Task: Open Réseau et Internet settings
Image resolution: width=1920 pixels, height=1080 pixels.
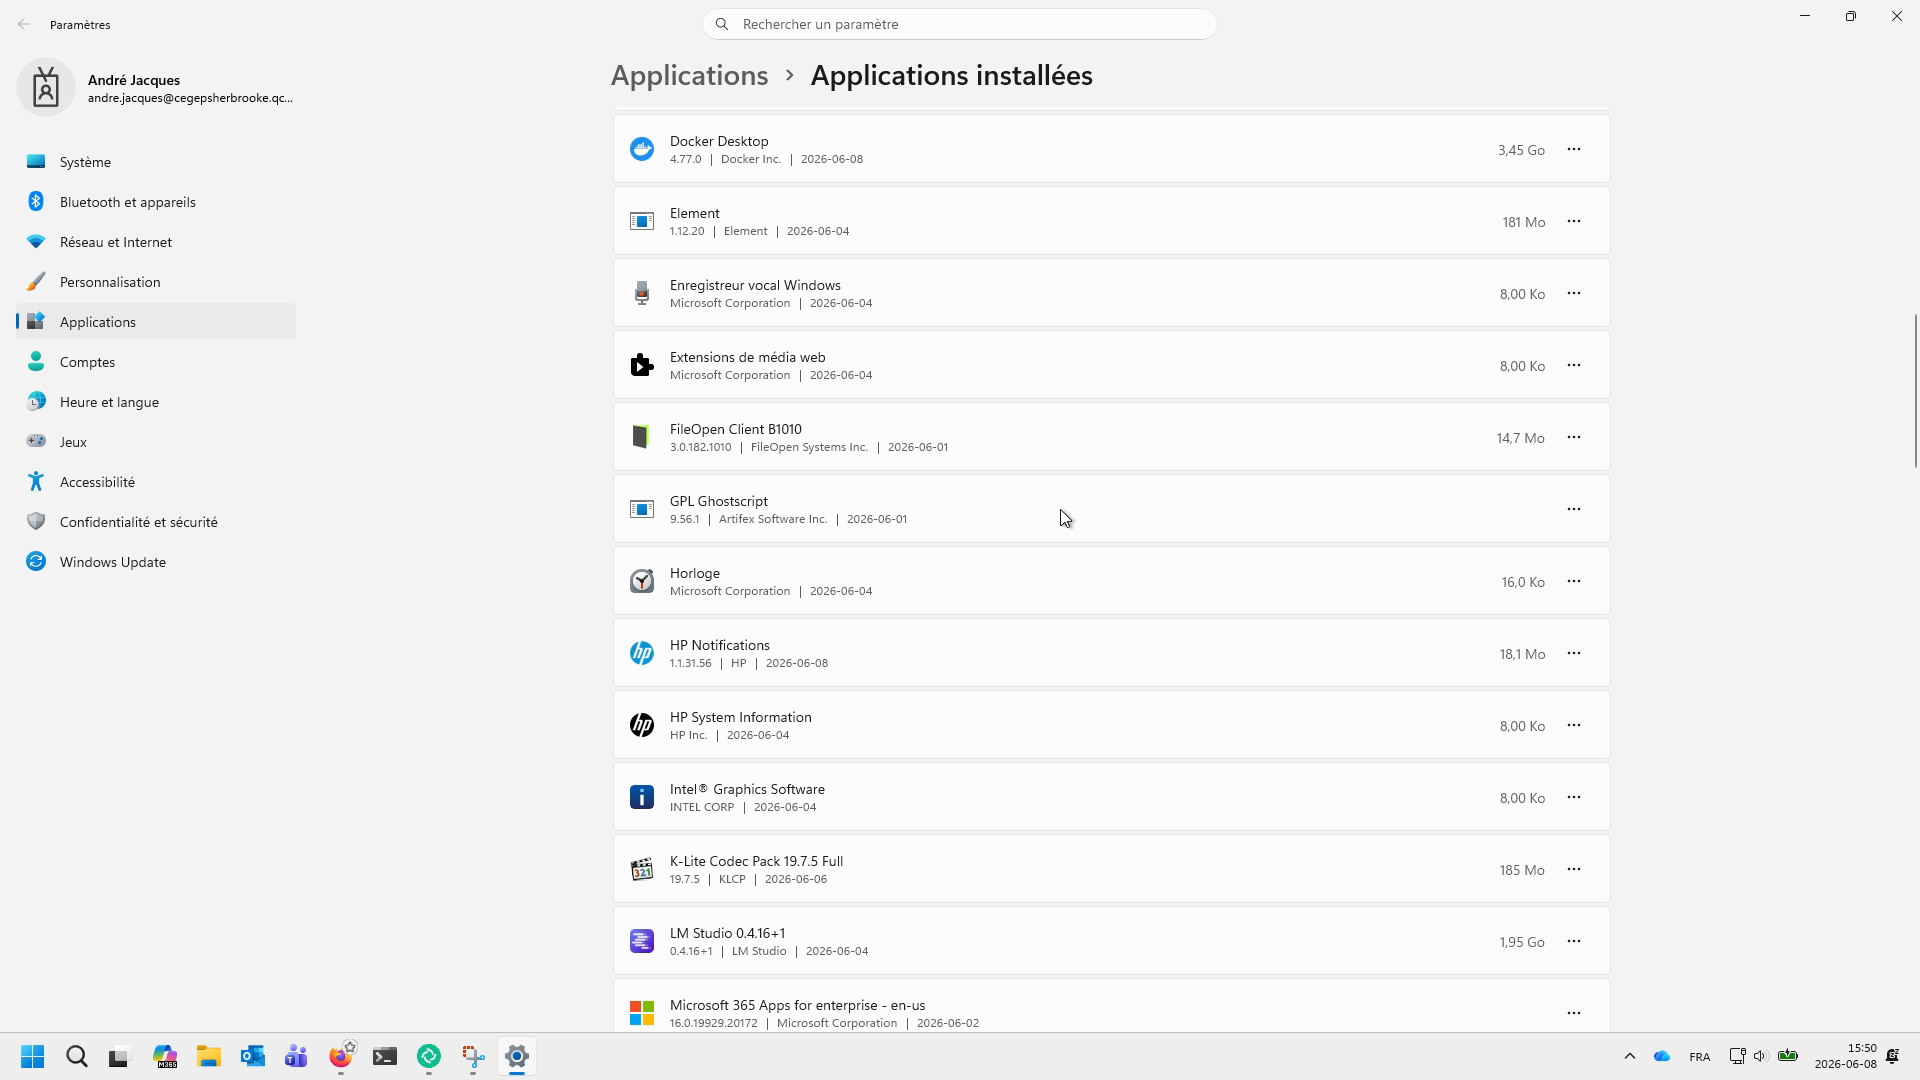Action: [156, 242]
